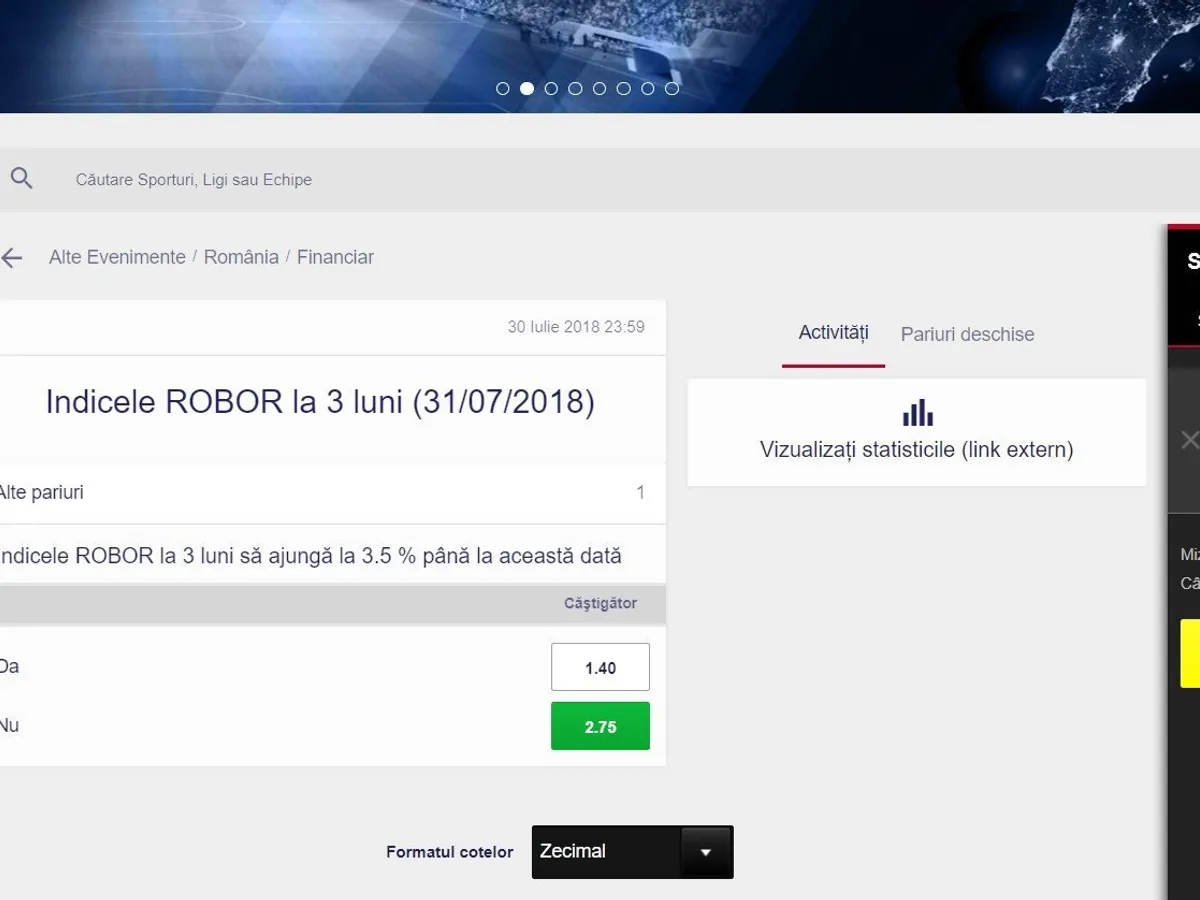Navigate to the România breadcrumb
The width and height of the screenshot is (1200, 900).
click(x=241, y=257)
